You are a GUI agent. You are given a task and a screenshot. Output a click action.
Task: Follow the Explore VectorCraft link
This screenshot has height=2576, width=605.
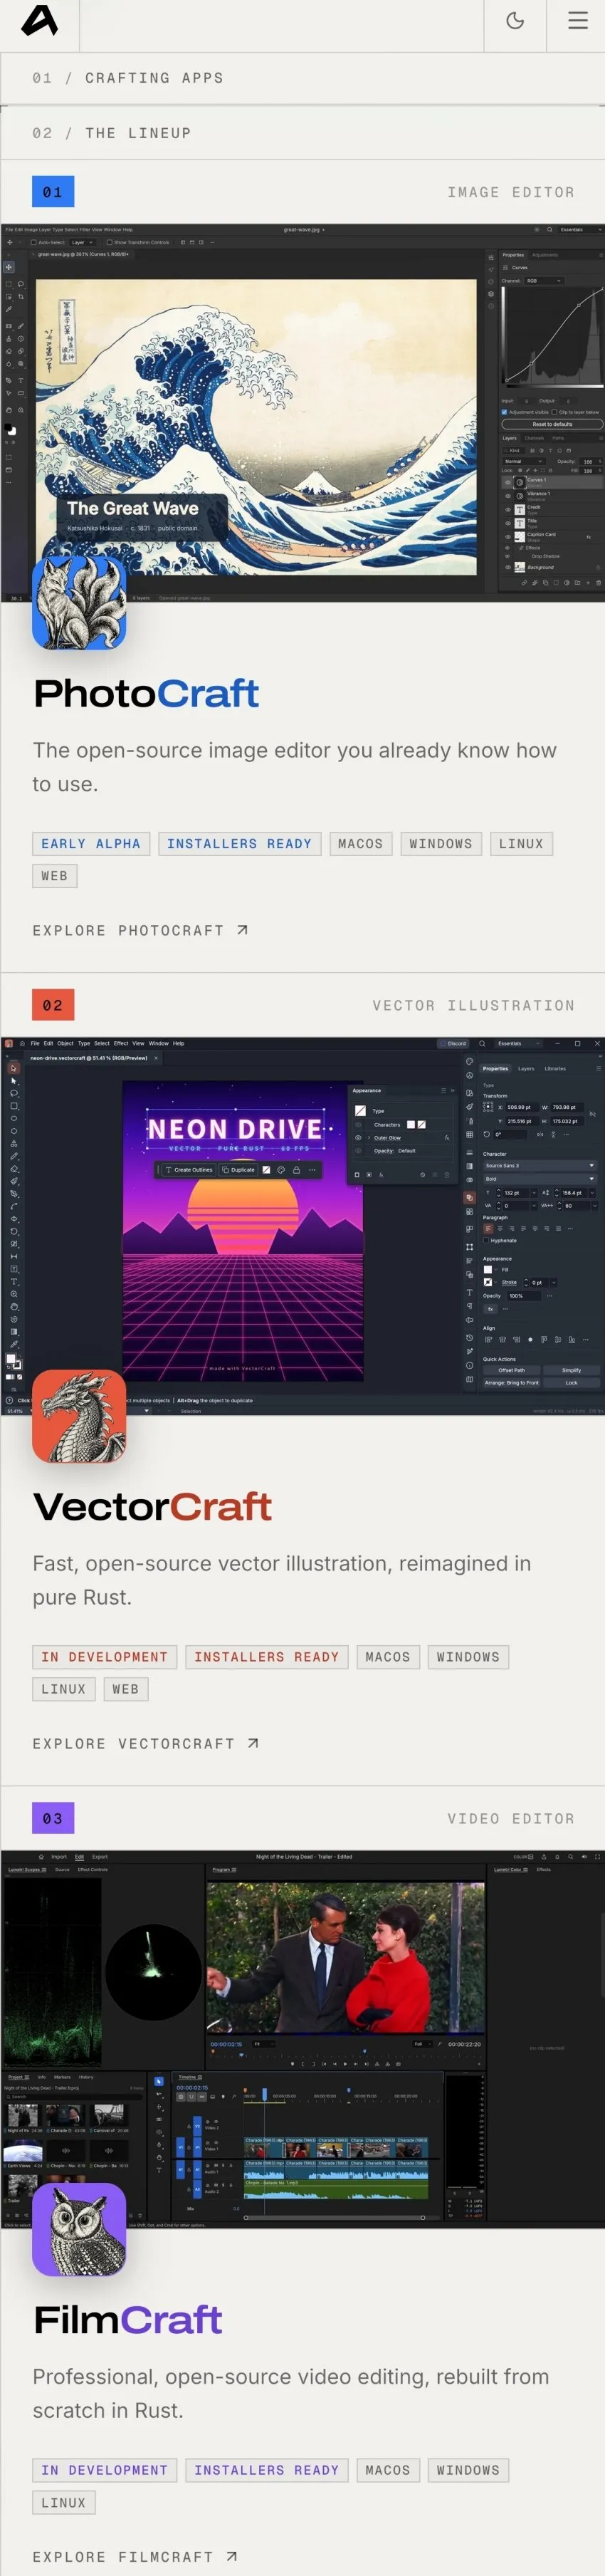point(146,1743)
